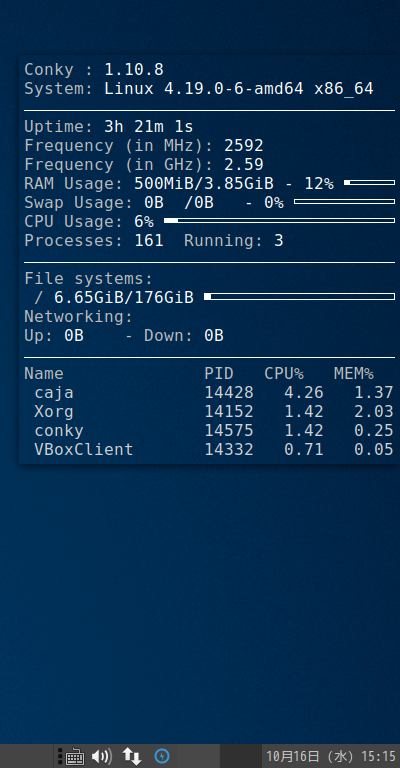Click PID 14428
This screenshot has height=768, width=400.
(229, 392)
